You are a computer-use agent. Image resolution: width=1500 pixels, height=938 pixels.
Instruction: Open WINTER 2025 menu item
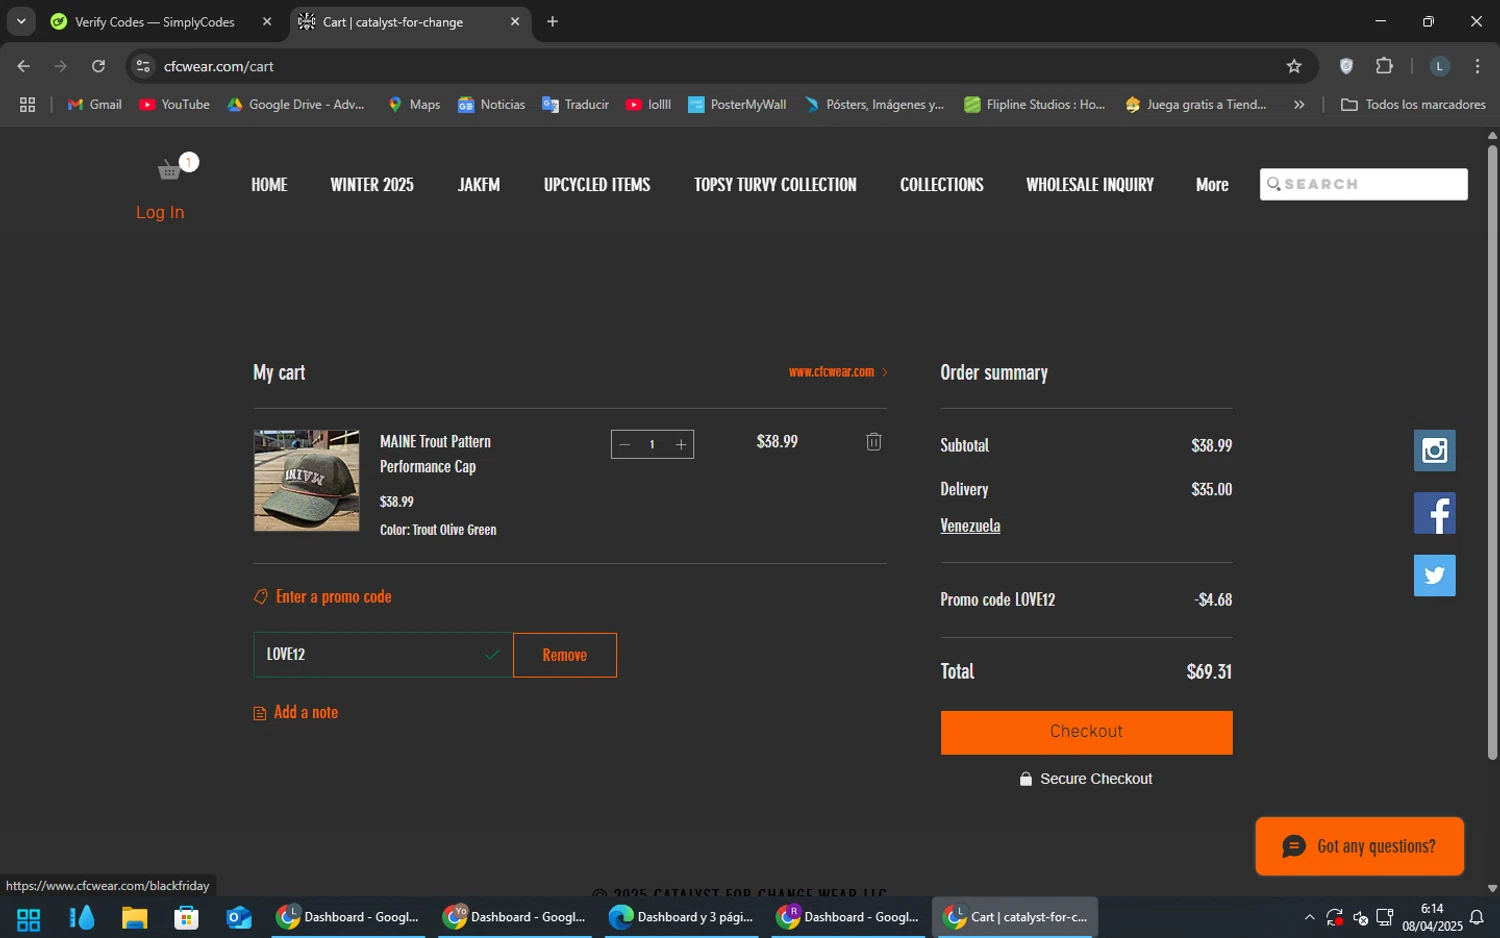(x=372, y=185)
